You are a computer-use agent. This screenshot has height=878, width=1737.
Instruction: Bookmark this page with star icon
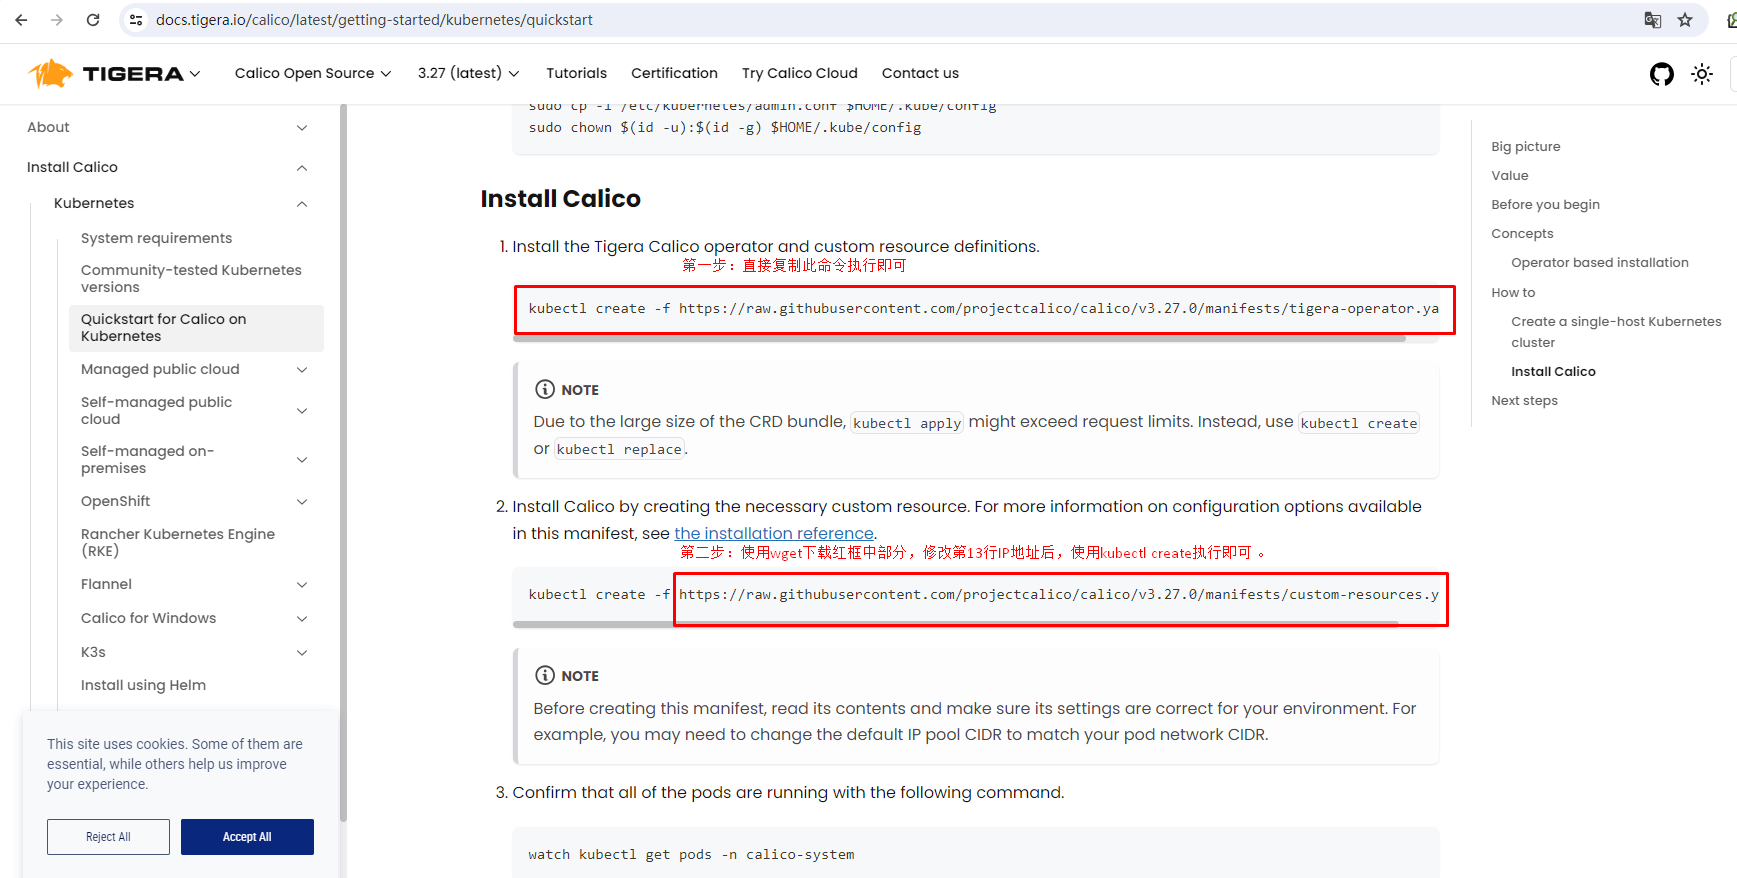click(1685, 20)
